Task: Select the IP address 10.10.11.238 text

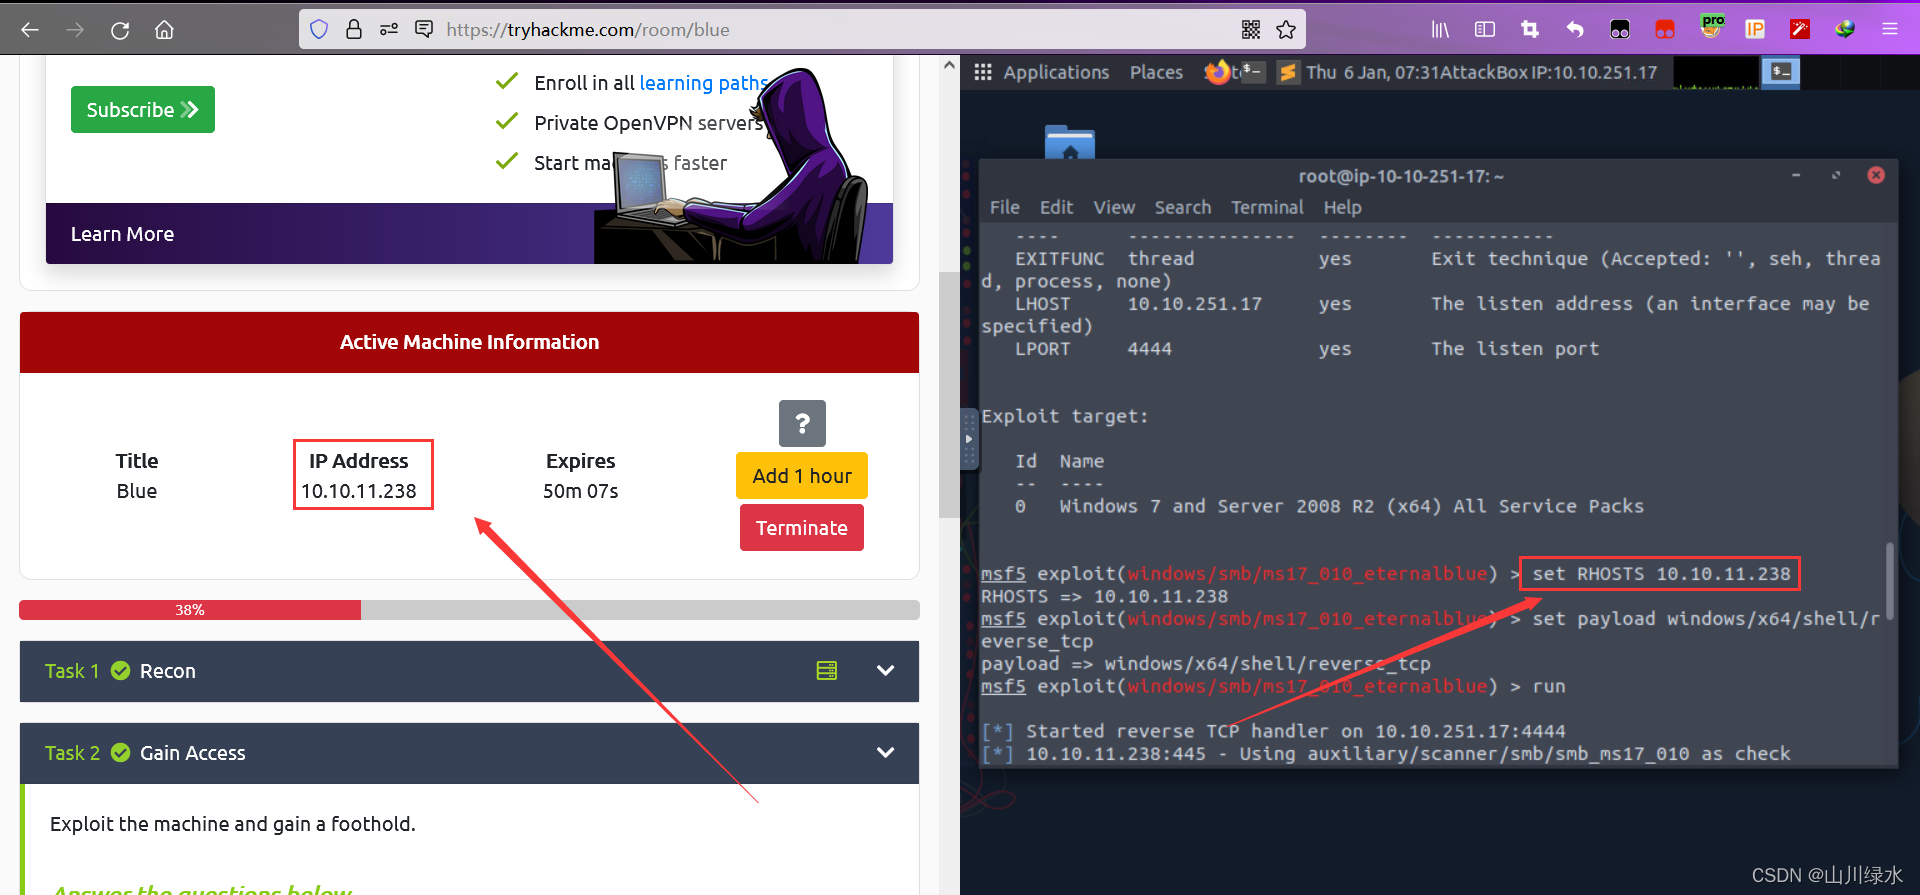Action: pos(359,491)
